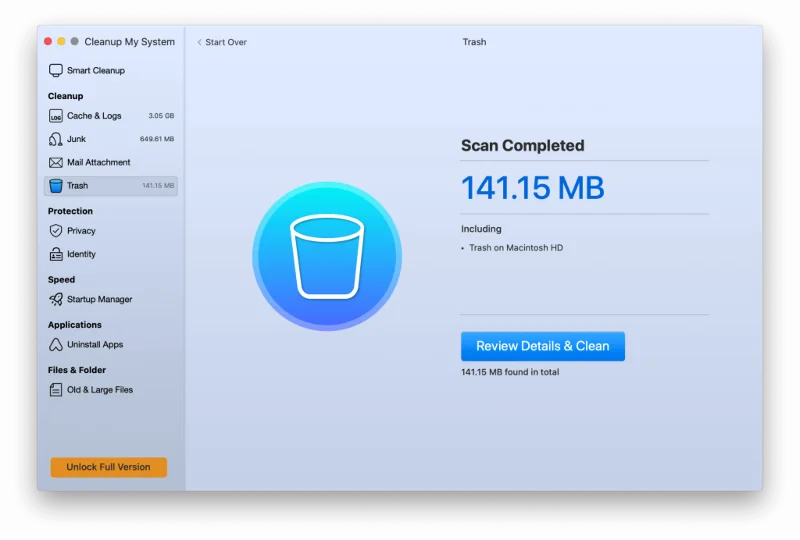Click the Files & Folder section header
The height and width of the screenshot is (540, 800).
click(77, 370)
